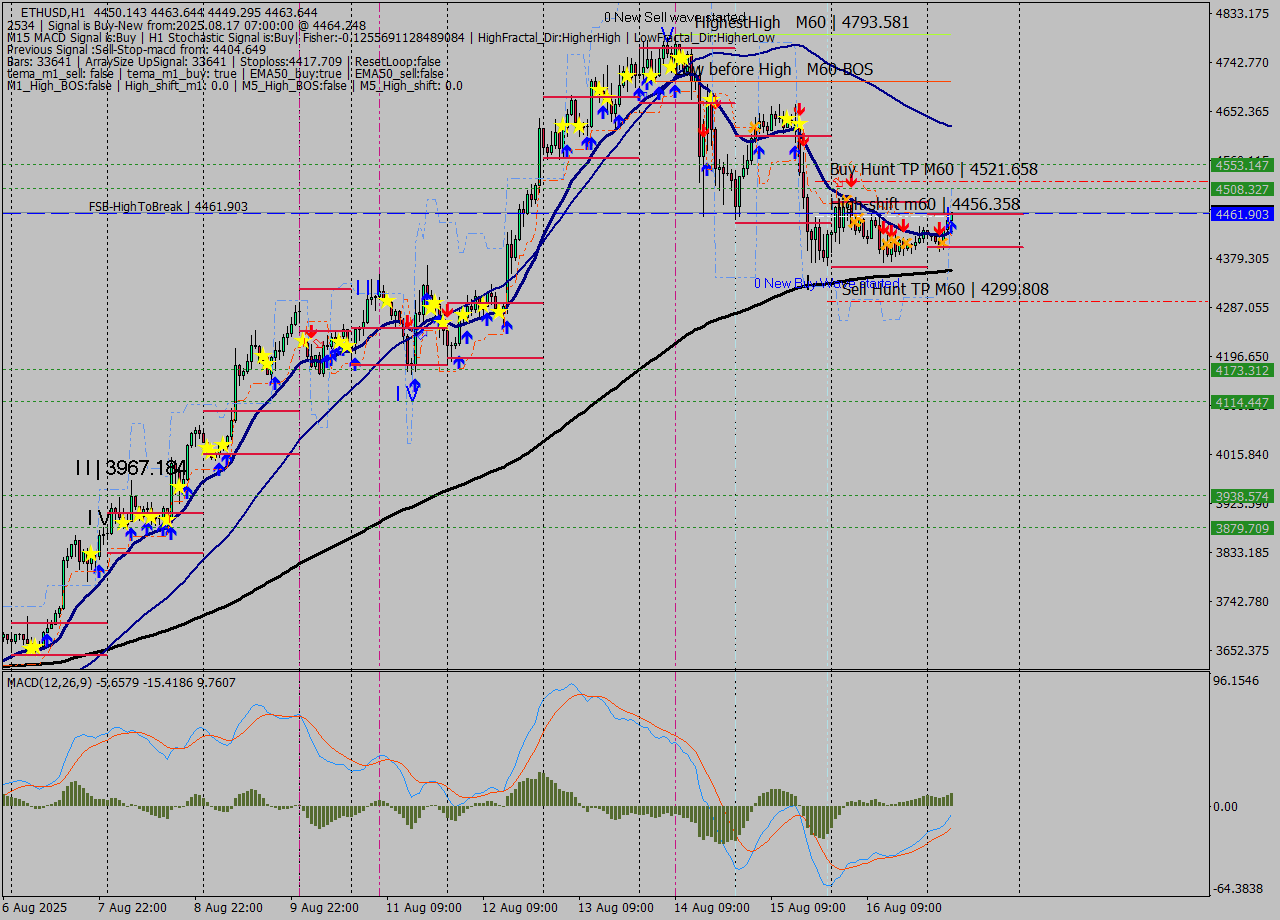Click the green 3879.709 price level tag
Viewport: 1280px width, 920px height.
(1241, 528)
